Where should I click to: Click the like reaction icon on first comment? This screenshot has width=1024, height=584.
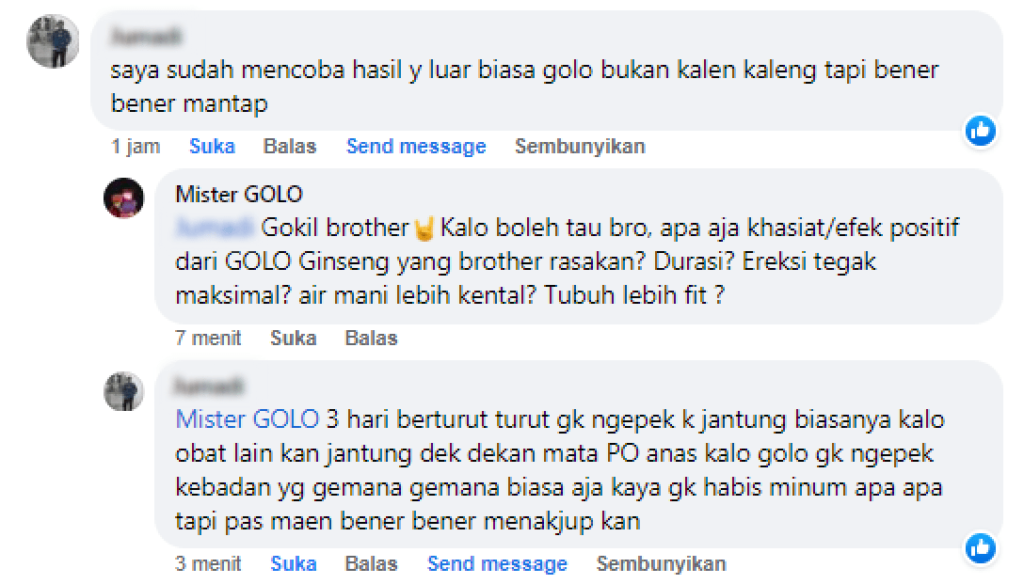pyautogui.click(x=980, y=131)
